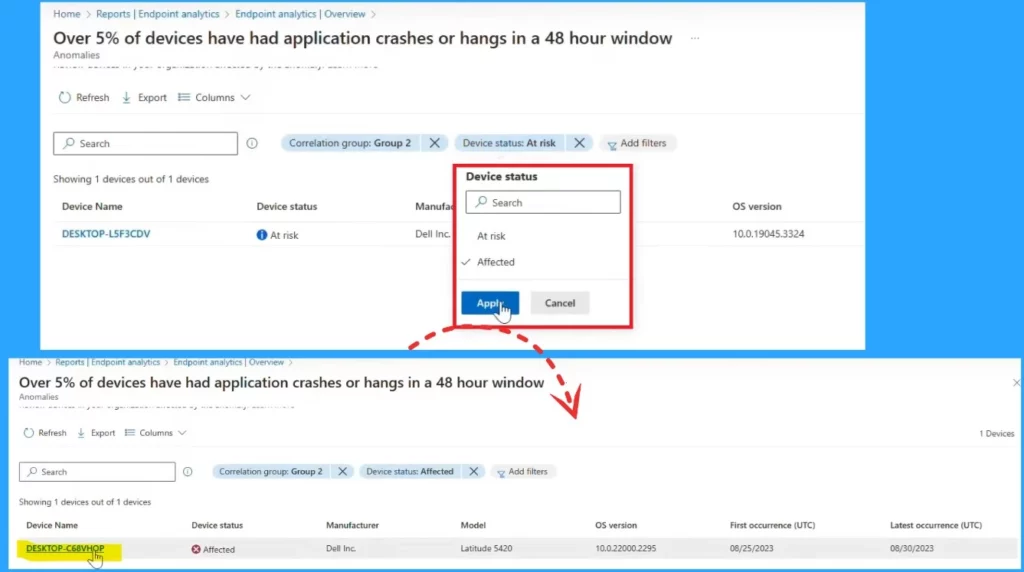Viewport: 1024px width, 572px height.
Task: Click the Device status: At risk filter chip
Action: point(509,143)
